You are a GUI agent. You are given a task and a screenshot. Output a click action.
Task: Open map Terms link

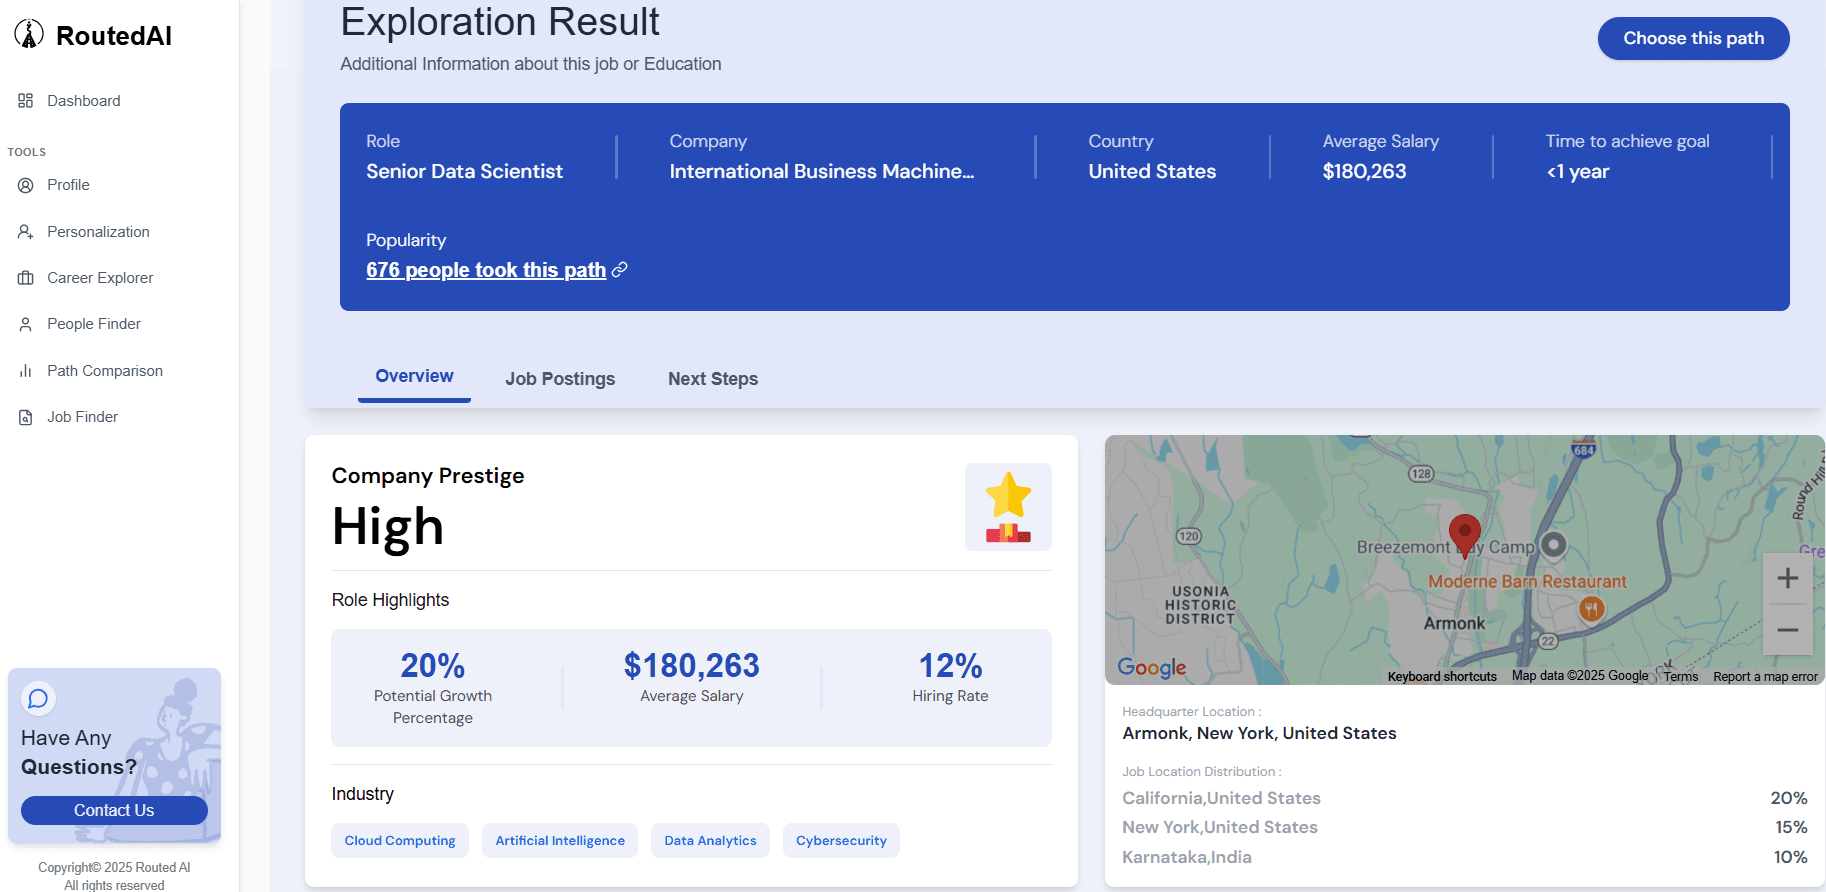pos(1681,677)
